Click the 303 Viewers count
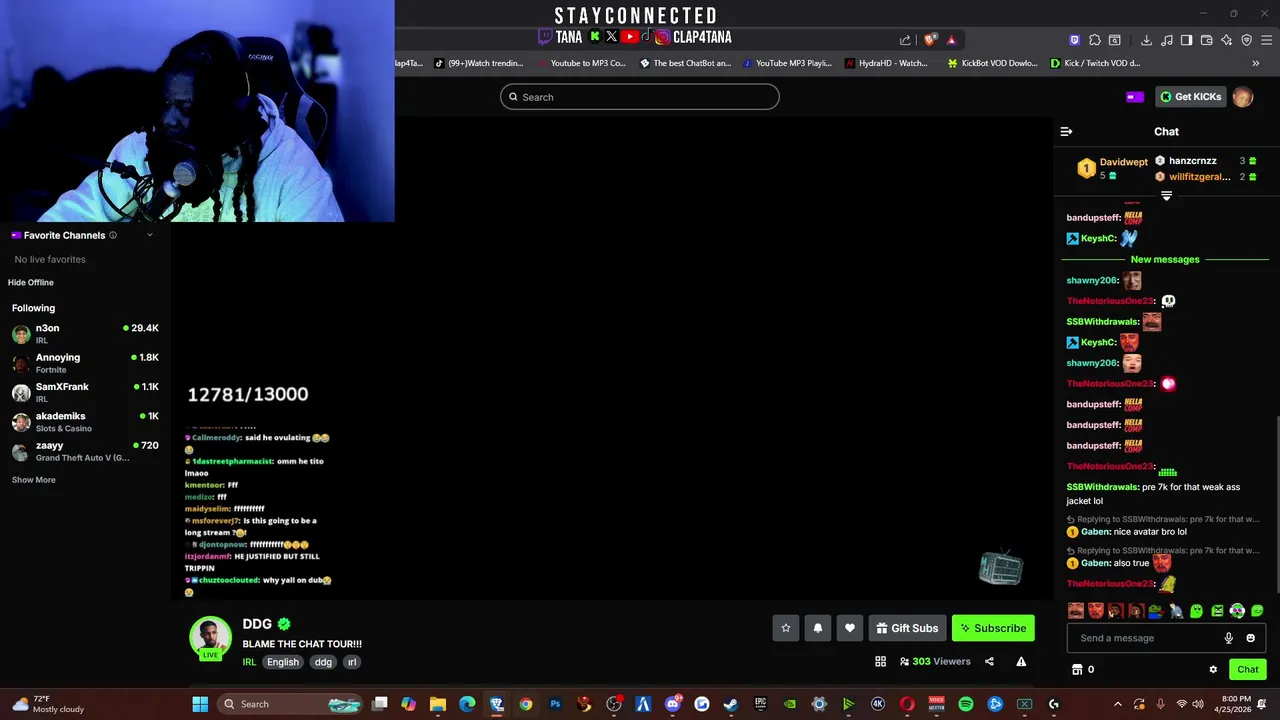The image size is (1280, 720). pos(935,661)
